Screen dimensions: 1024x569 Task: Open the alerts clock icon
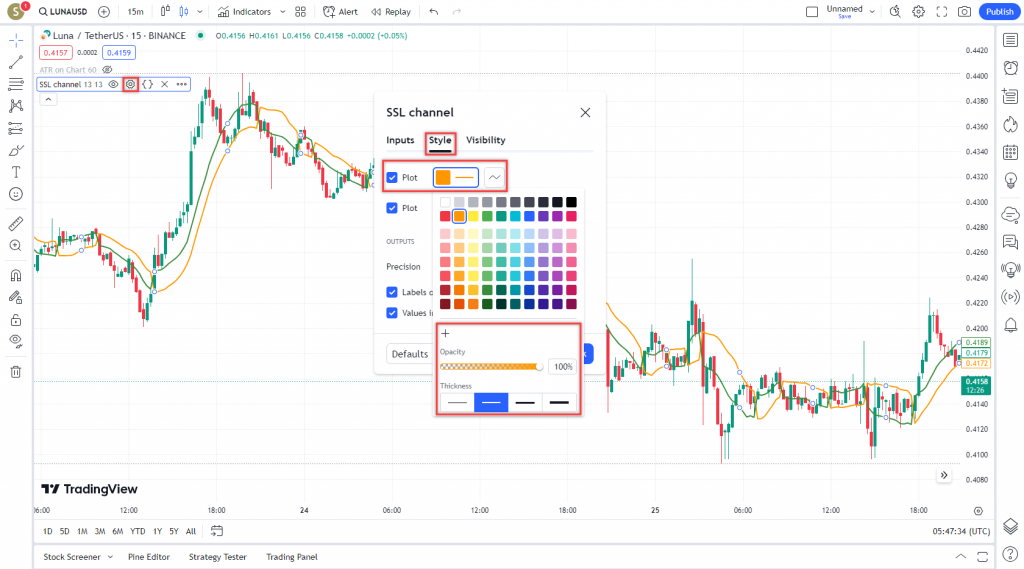[1010, 68]
